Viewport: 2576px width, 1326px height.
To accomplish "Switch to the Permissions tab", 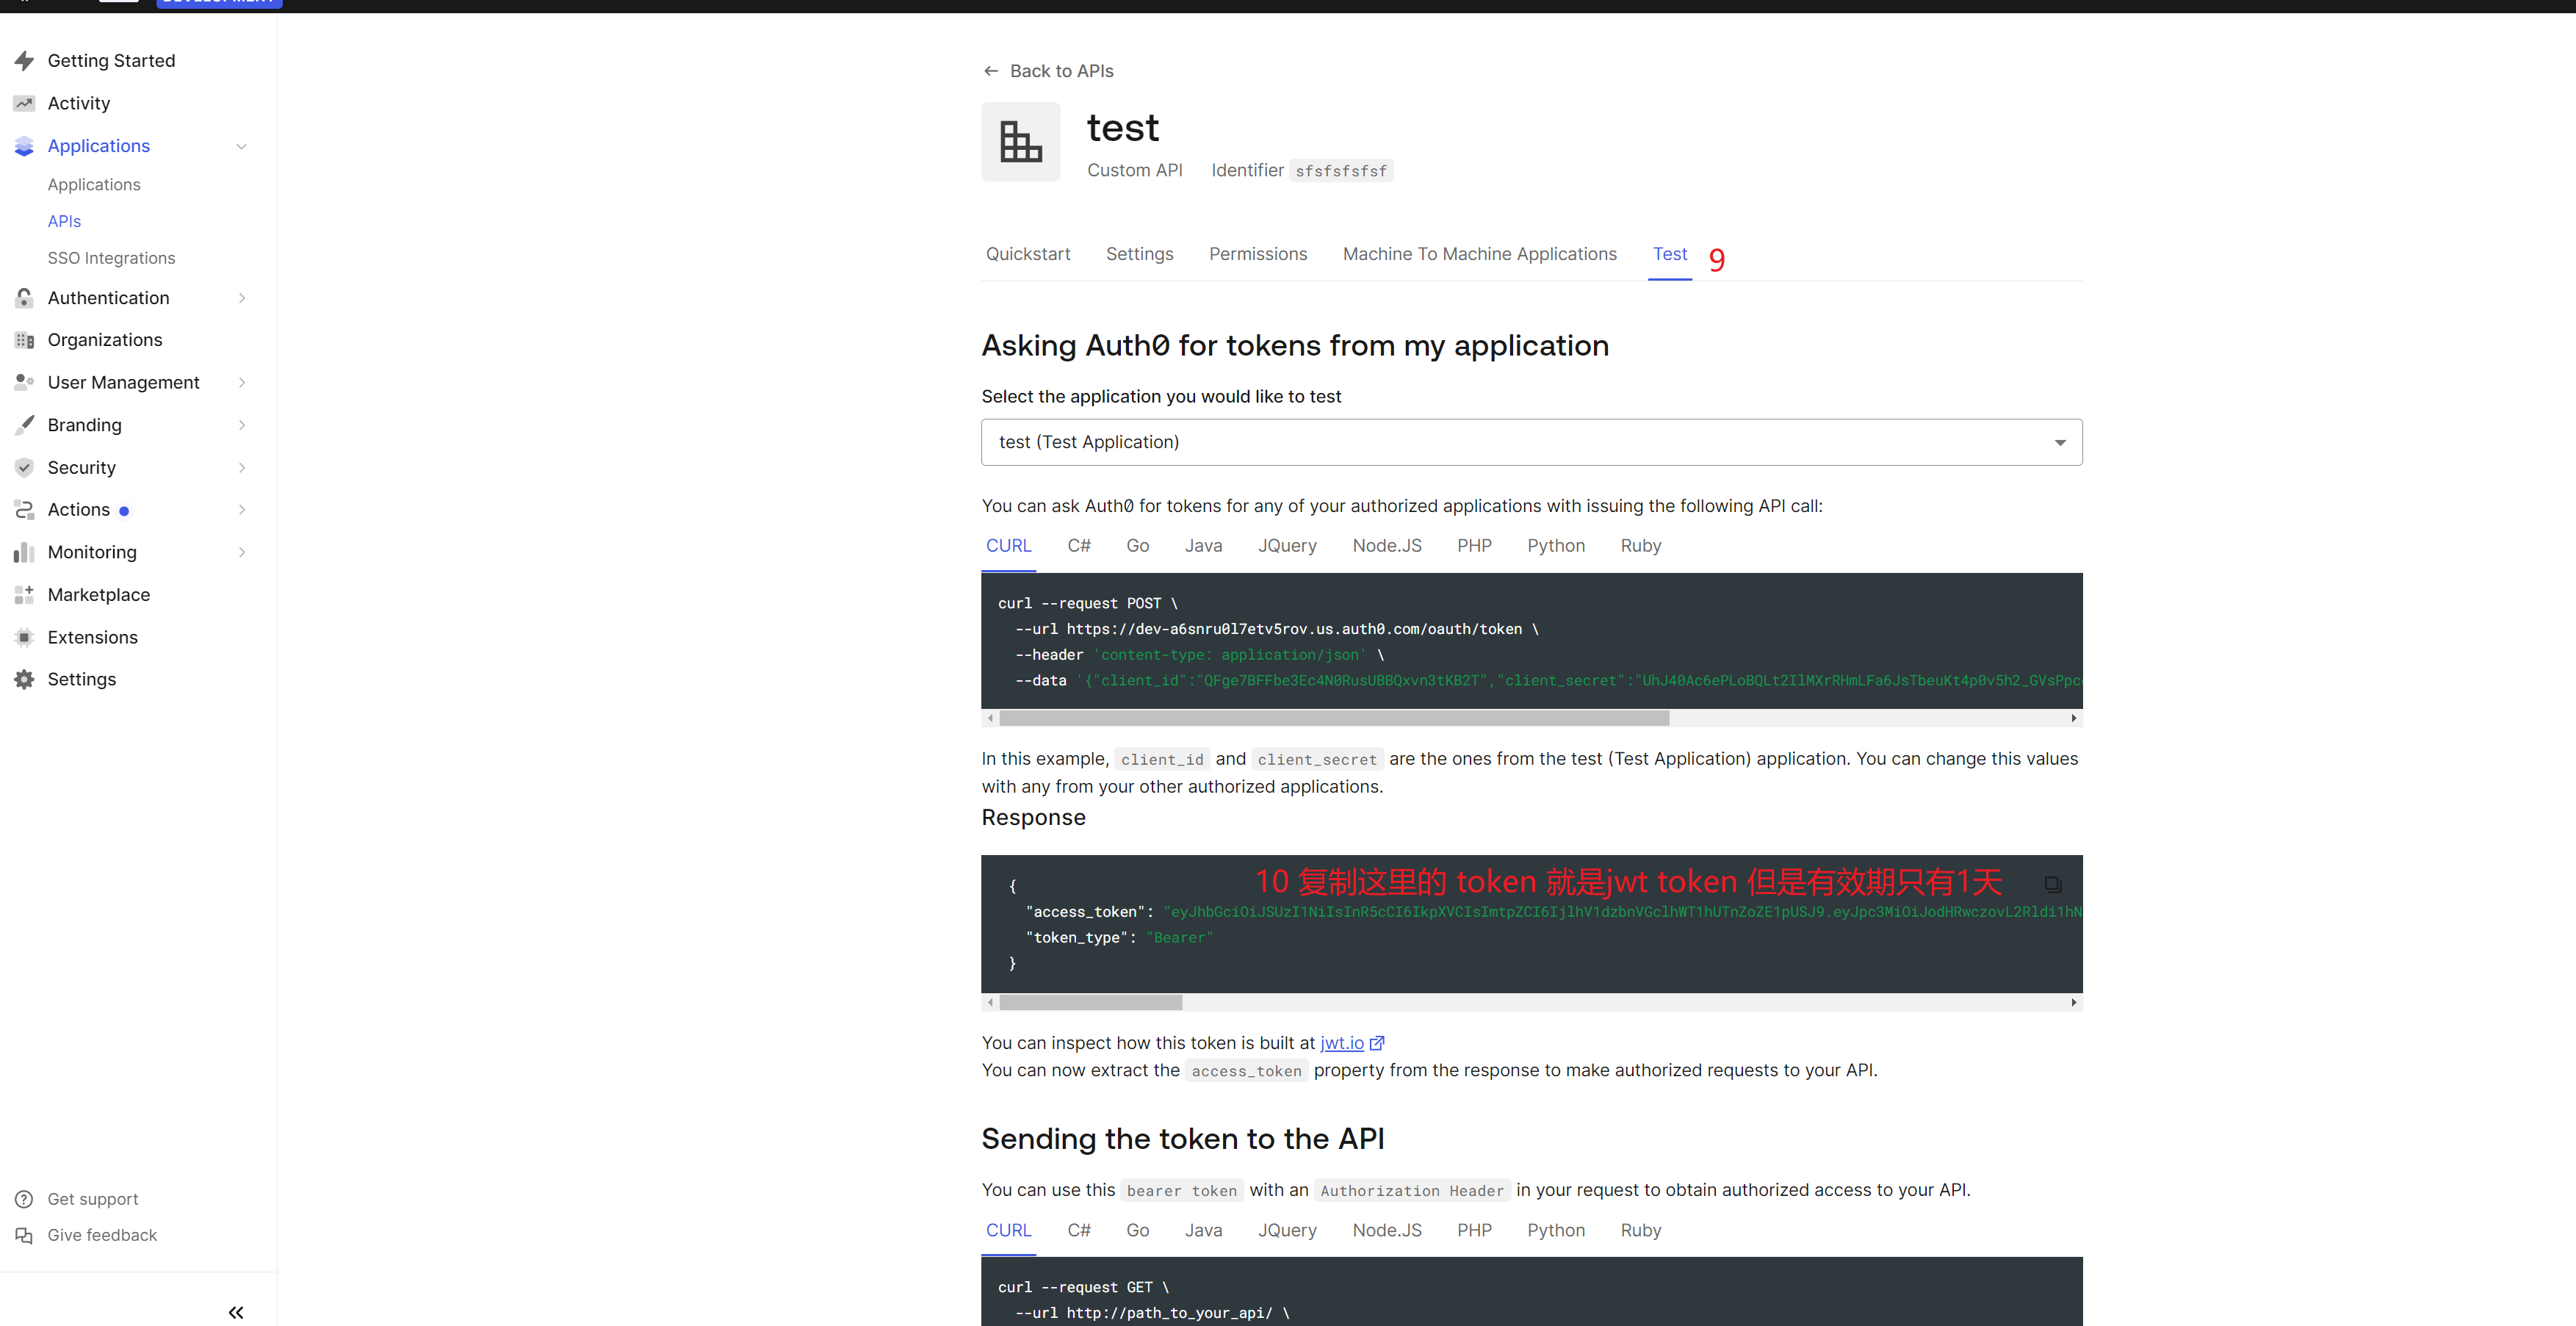I will click(1258, 254).
